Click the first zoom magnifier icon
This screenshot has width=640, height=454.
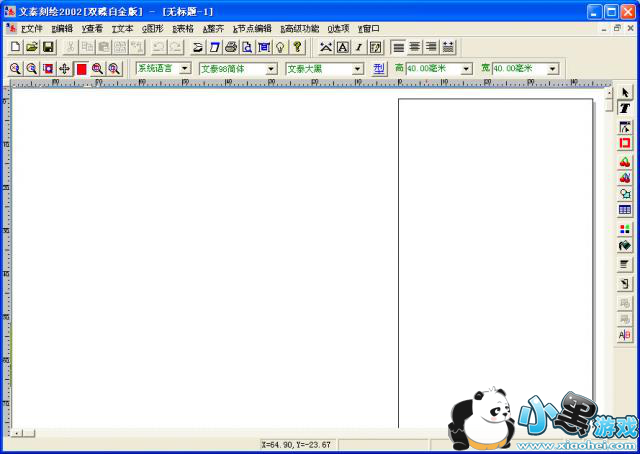[x=15, y=69]
